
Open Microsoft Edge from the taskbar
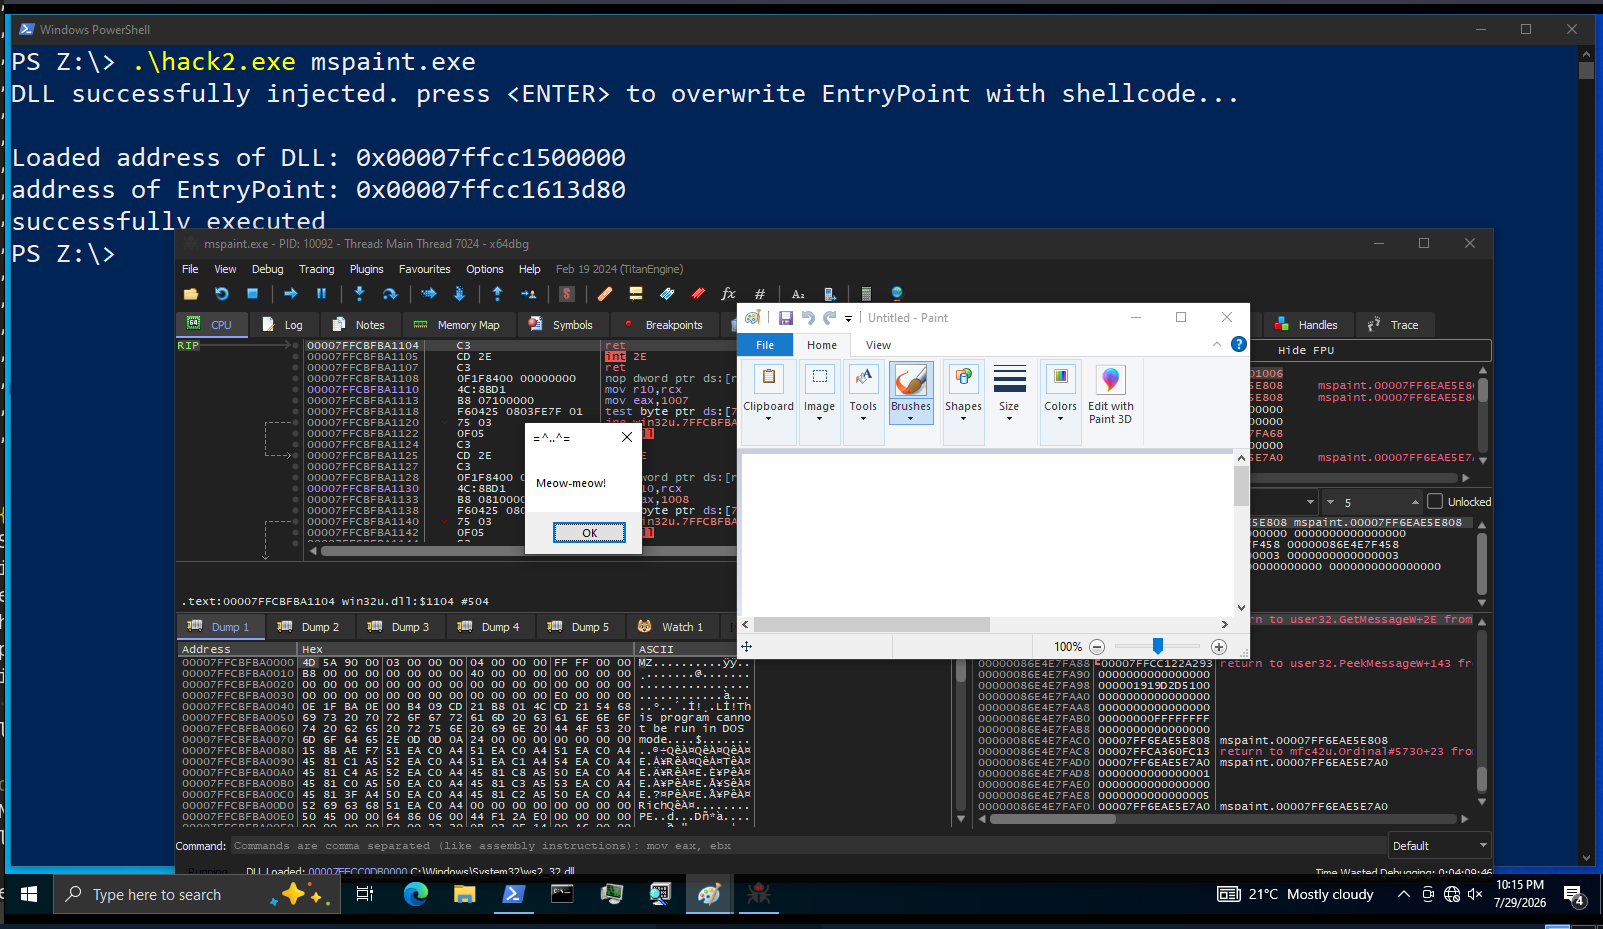click(415, 894)
